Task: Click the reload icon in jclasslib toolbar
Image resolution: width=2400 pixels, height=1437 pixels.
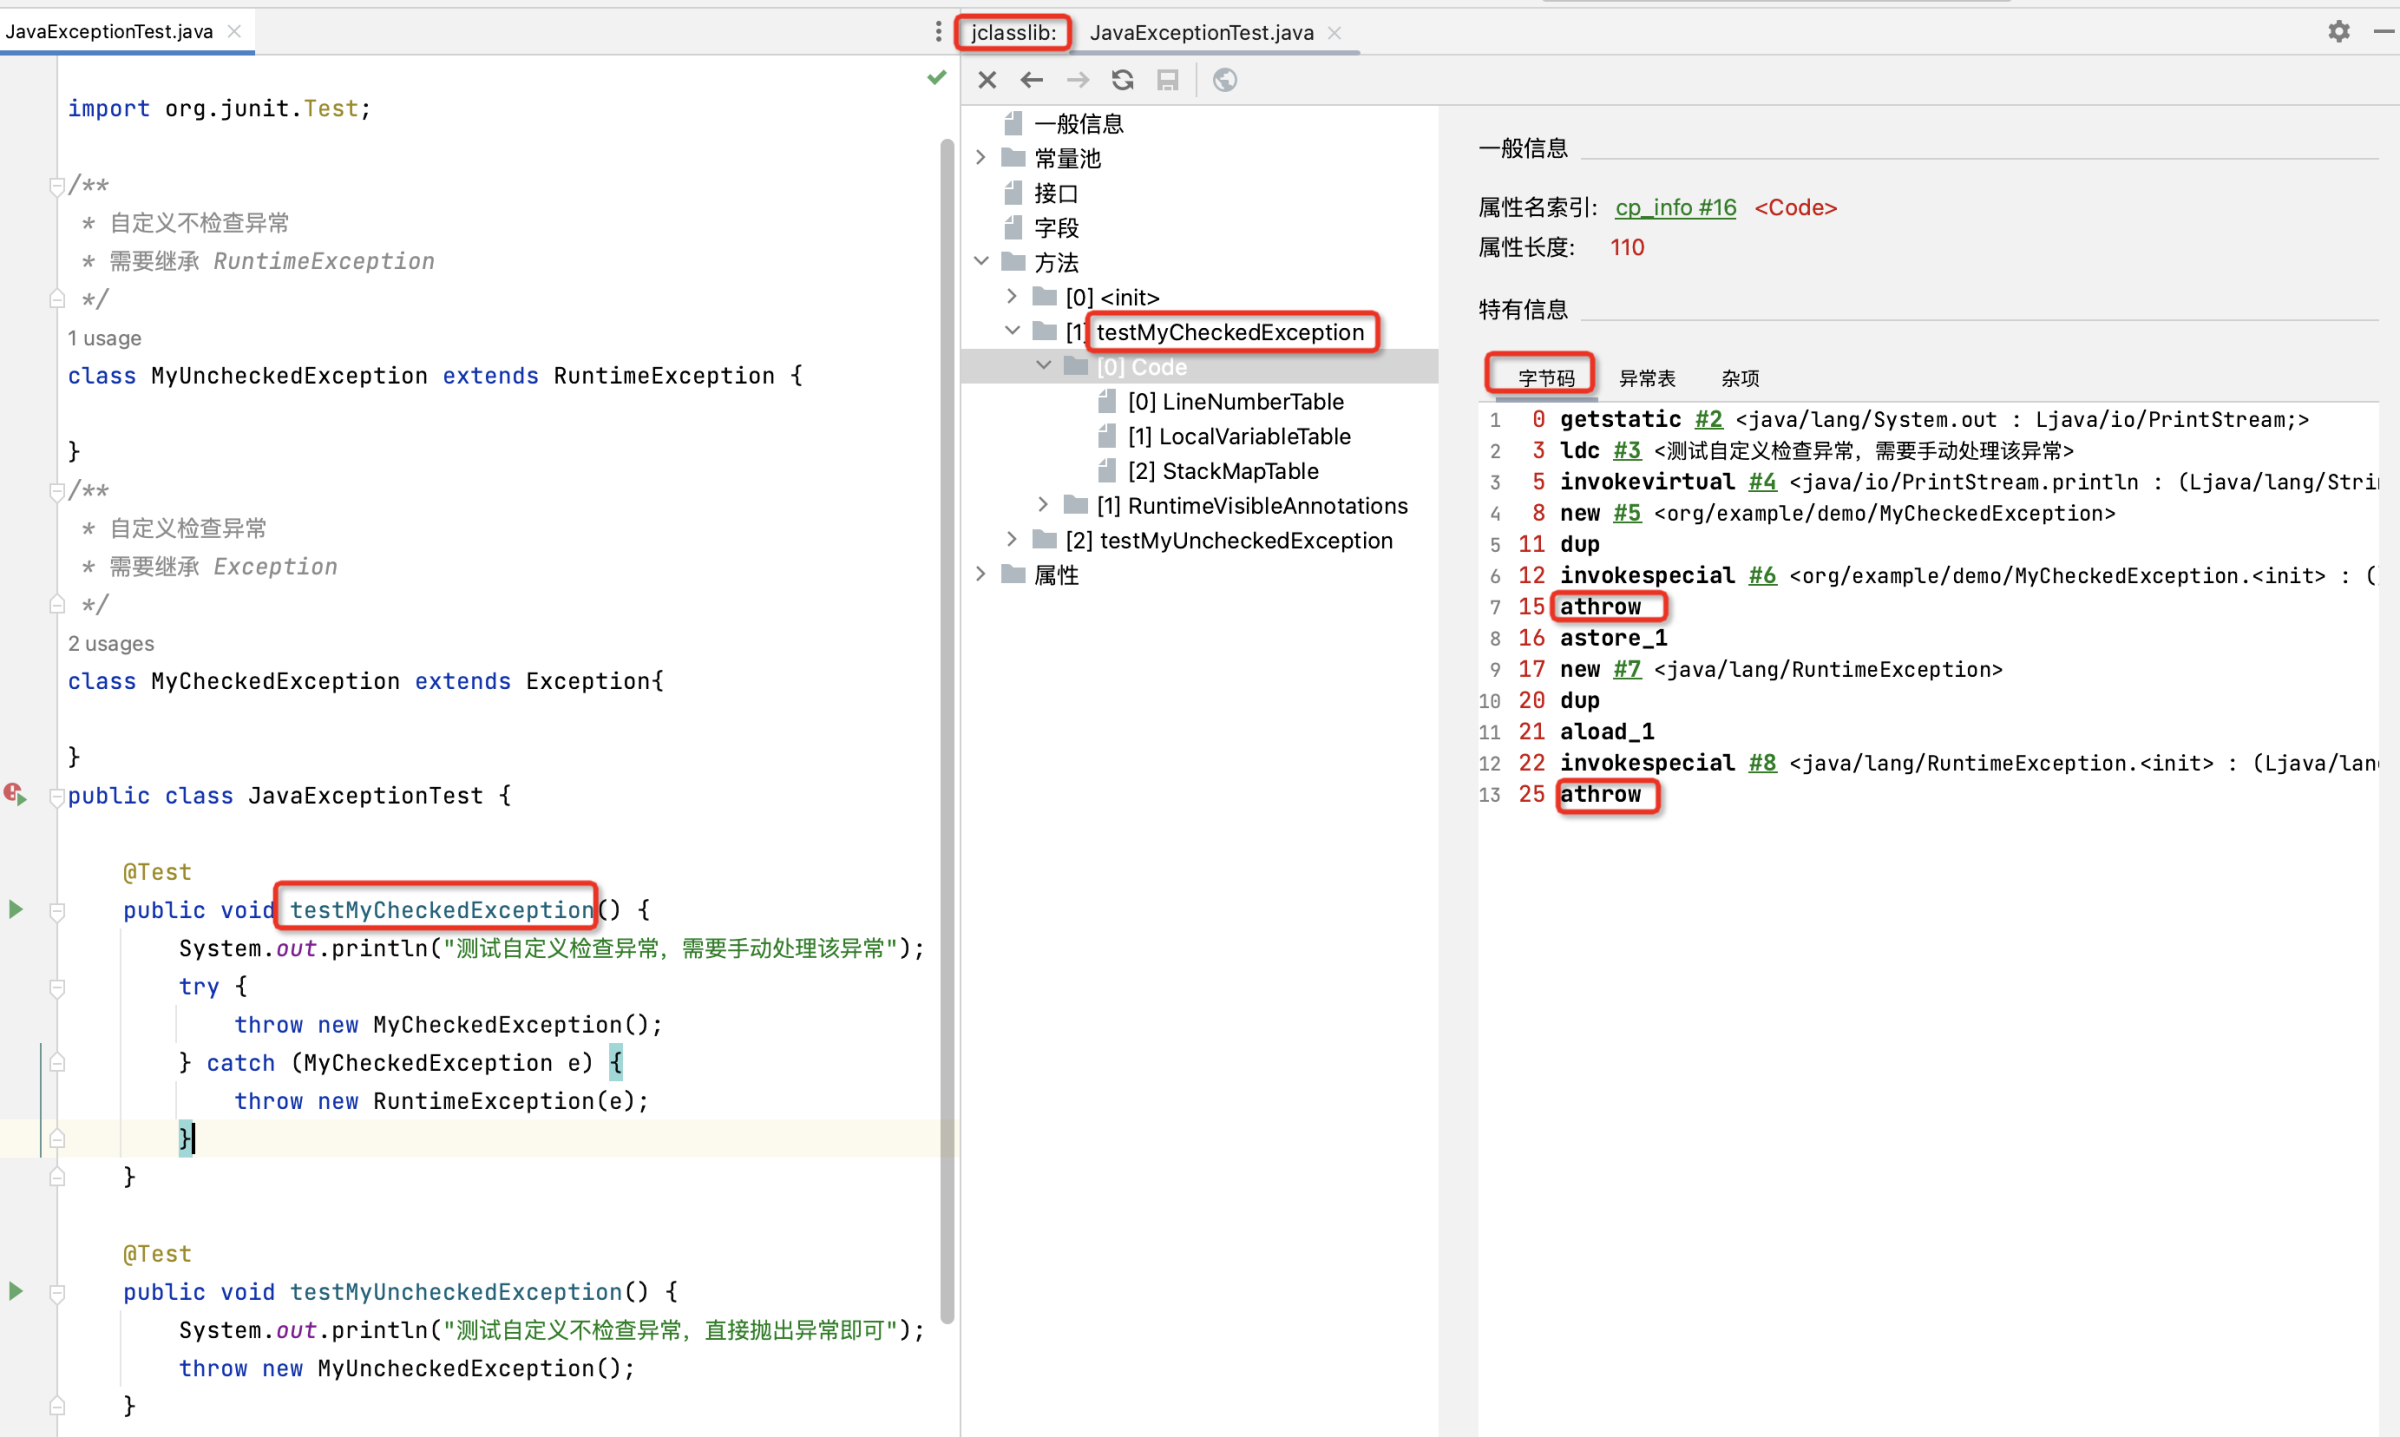Action: point(1123,80)
